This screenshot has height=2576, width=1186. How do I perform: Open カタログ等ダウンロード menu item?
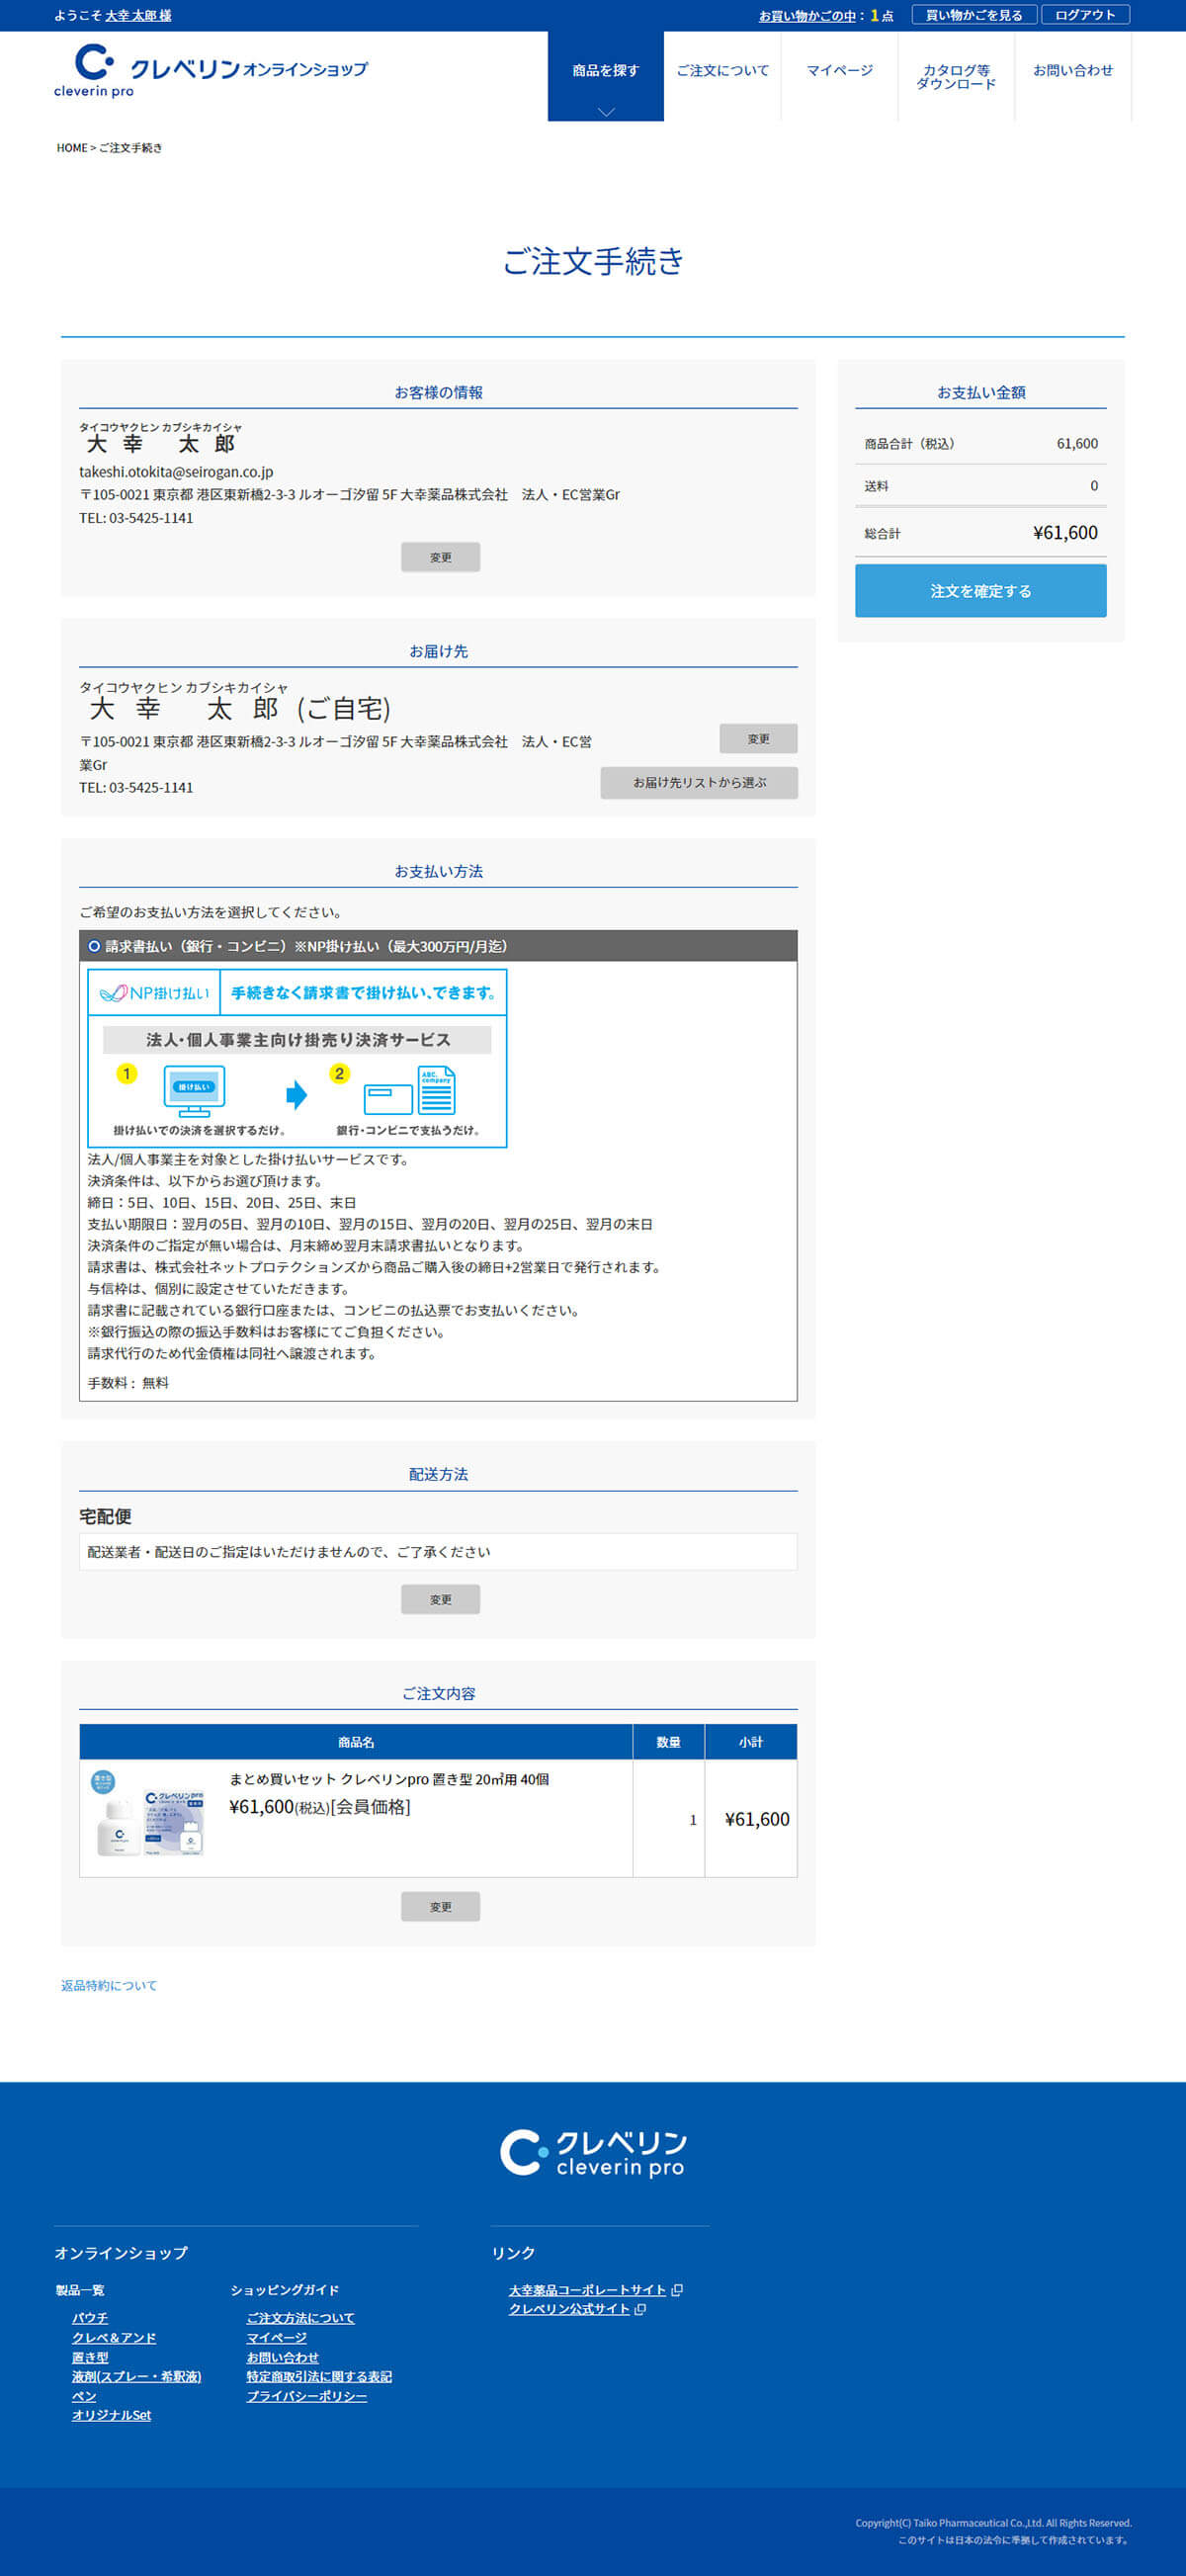pyautogui.click(x=956, y=77)
